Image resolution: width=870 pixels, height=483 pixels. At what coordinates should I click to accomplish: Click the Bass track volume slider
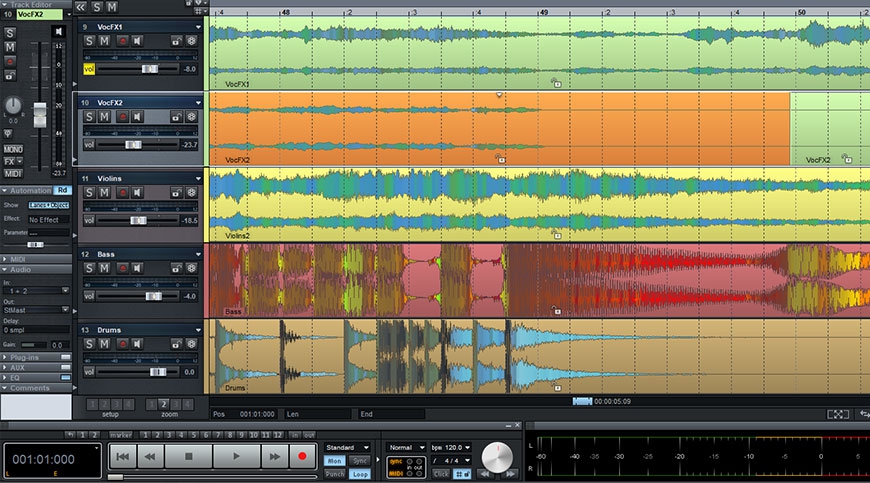coord(155,295)
